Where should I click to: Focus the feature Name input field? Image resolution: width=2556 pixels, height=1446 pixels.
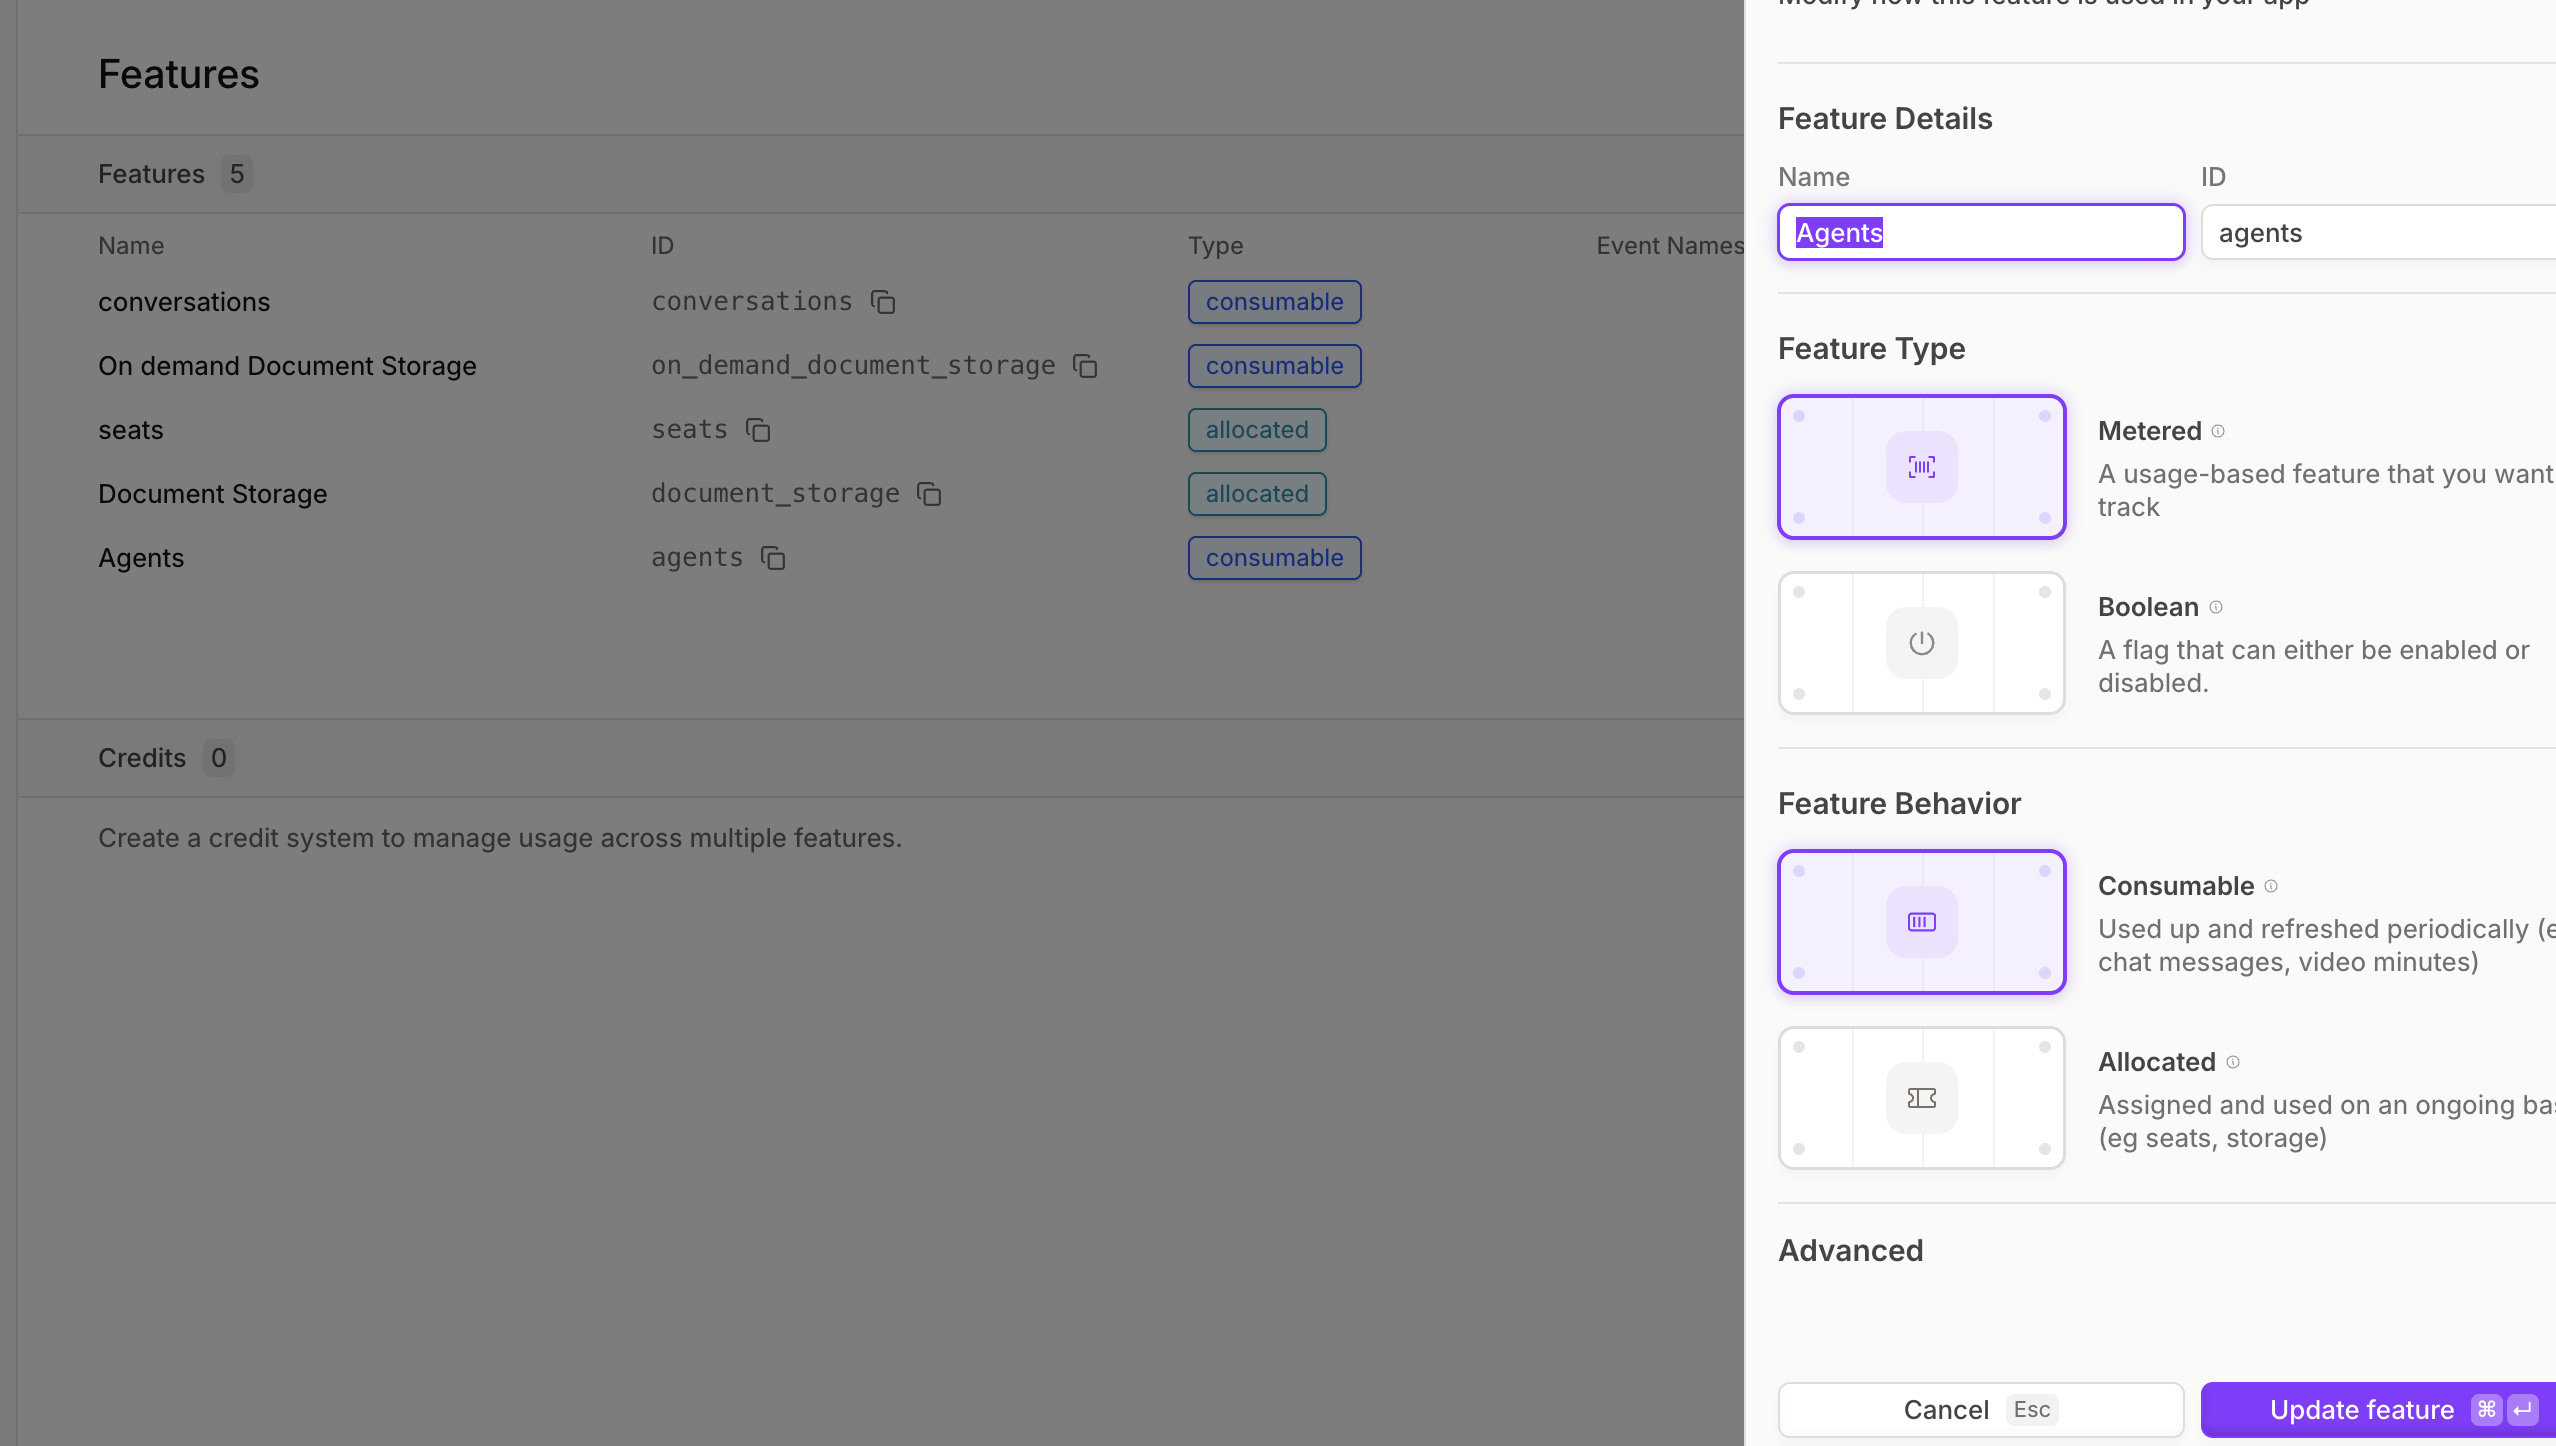[1980, 233]
